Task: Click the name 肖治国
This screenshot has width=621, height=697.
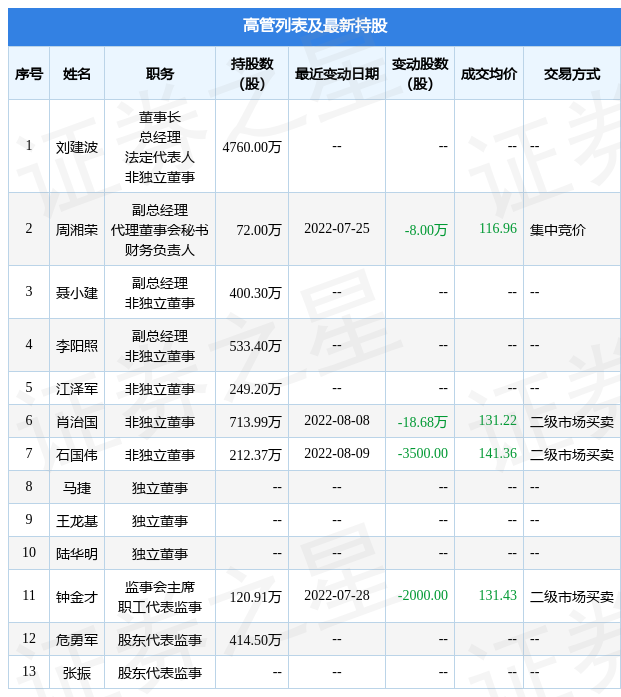Action: (x=77, y=422)
